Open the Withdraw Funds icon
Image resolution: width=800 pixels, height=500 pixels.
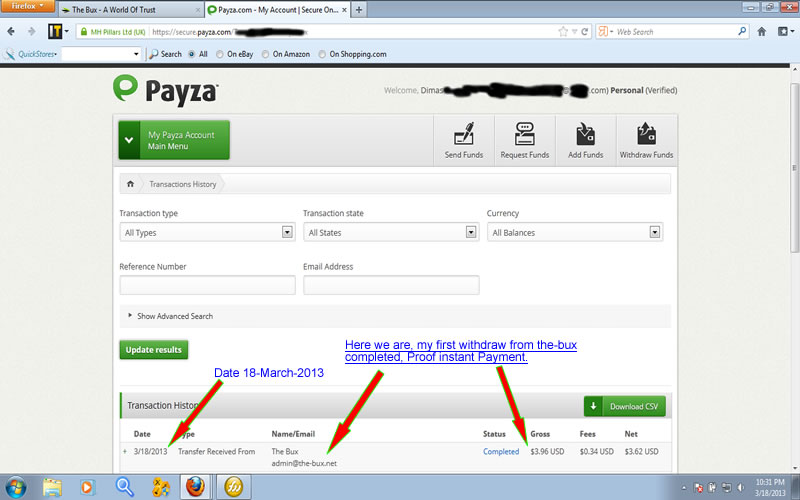[x=646, y=140]
